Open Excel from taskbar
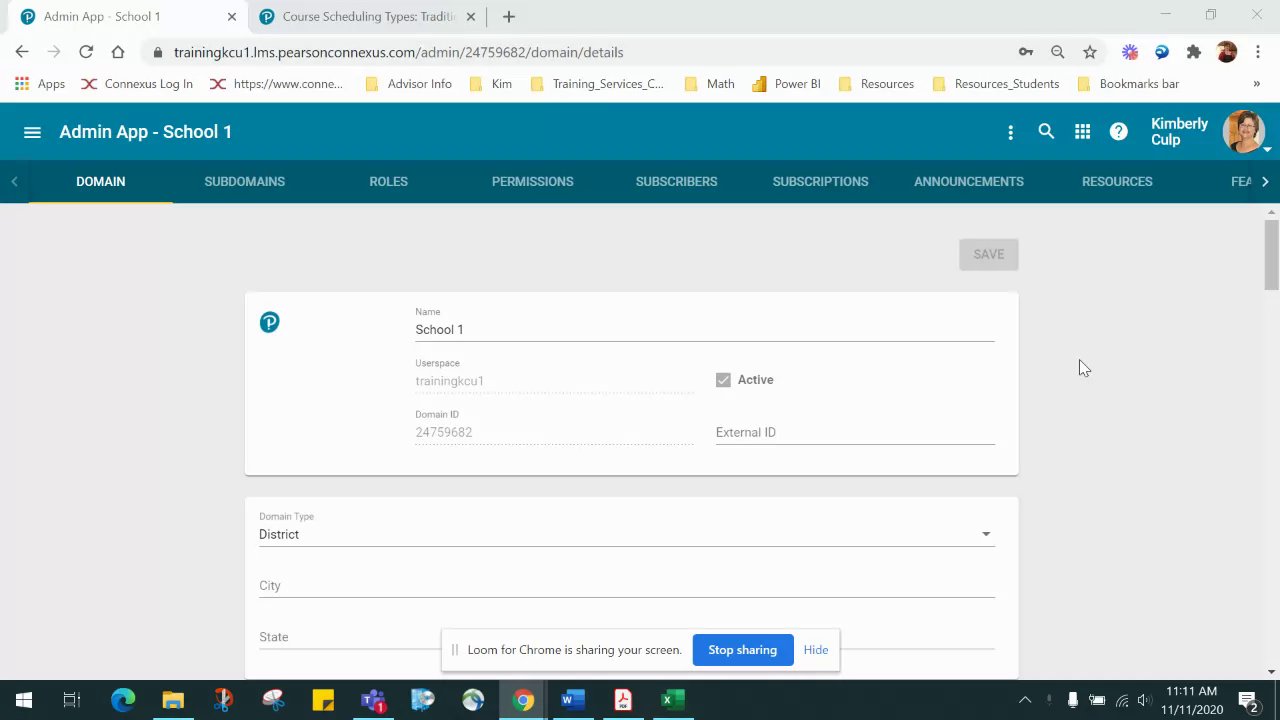The width and height of the screenshot is (1280, 720). coord(673,700)
